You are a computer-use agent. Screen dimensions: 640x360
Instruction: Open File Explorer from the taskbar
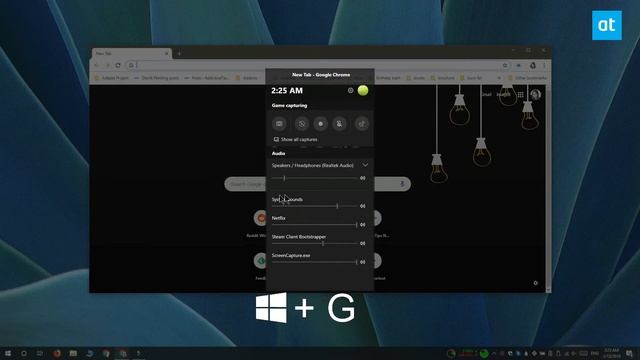(x=73, y=353)
